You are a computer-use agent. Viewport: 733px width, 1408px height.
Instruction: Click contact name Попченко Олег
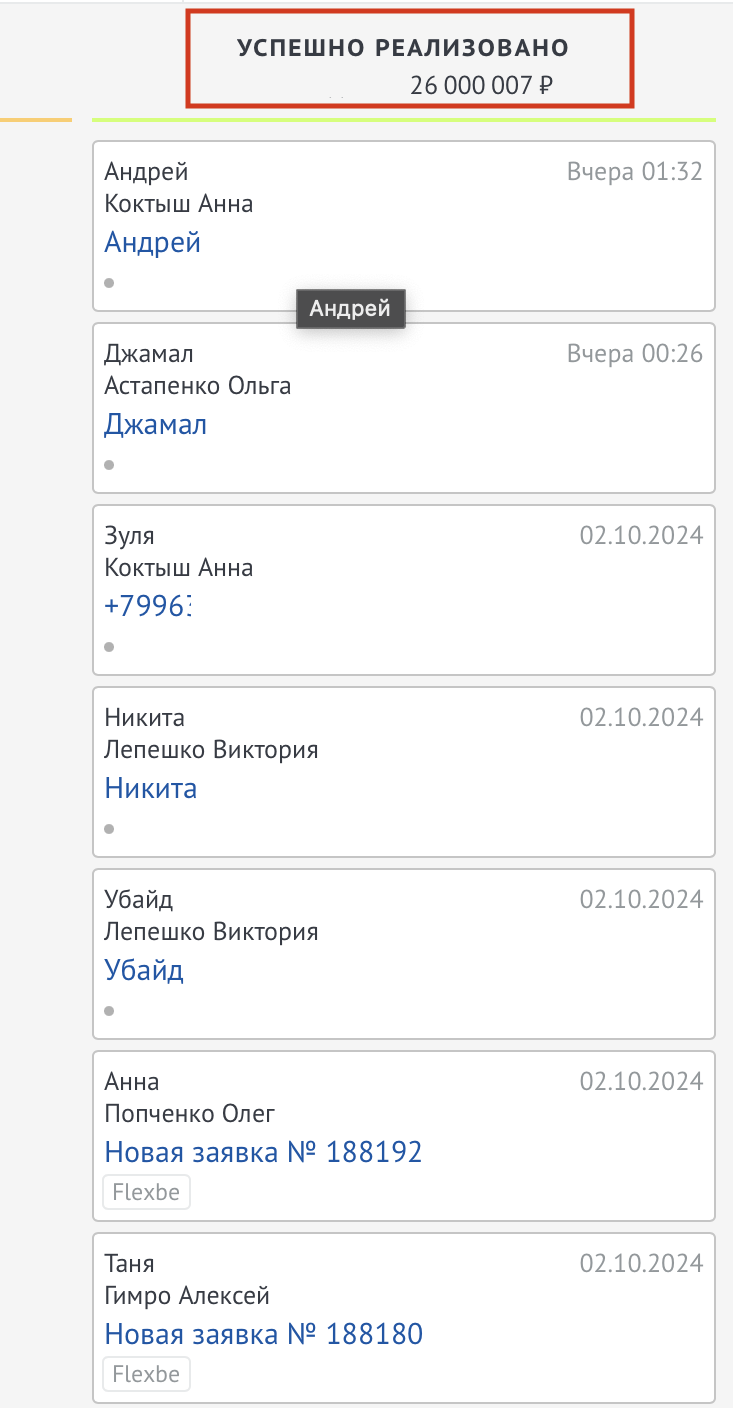[x=190, y=1114]
